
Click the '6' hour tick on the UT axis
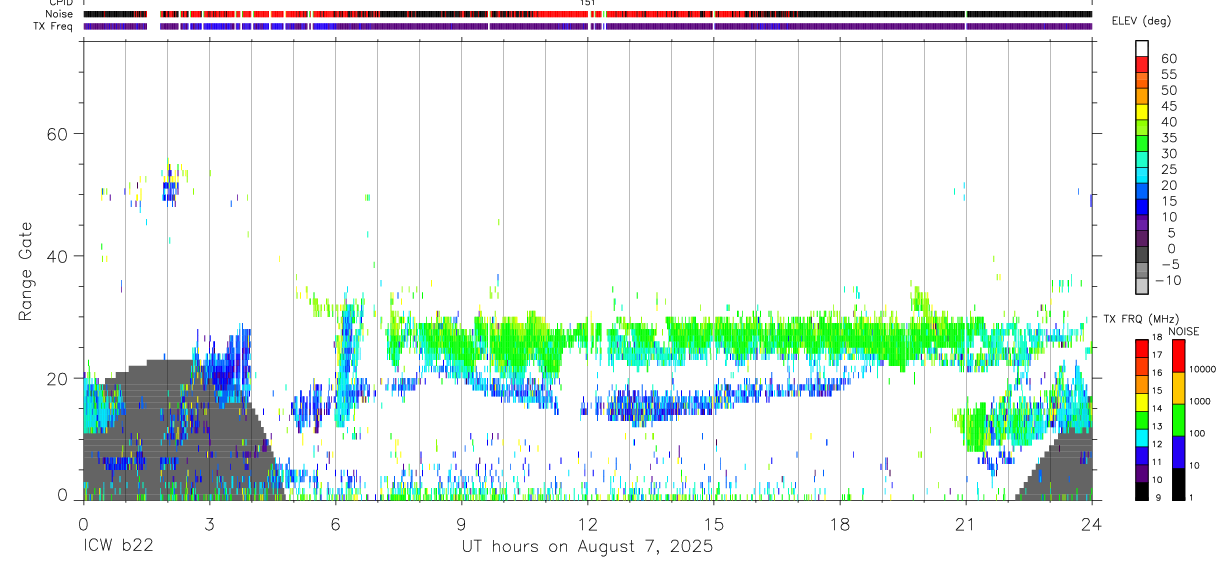(x=335, y=523)
